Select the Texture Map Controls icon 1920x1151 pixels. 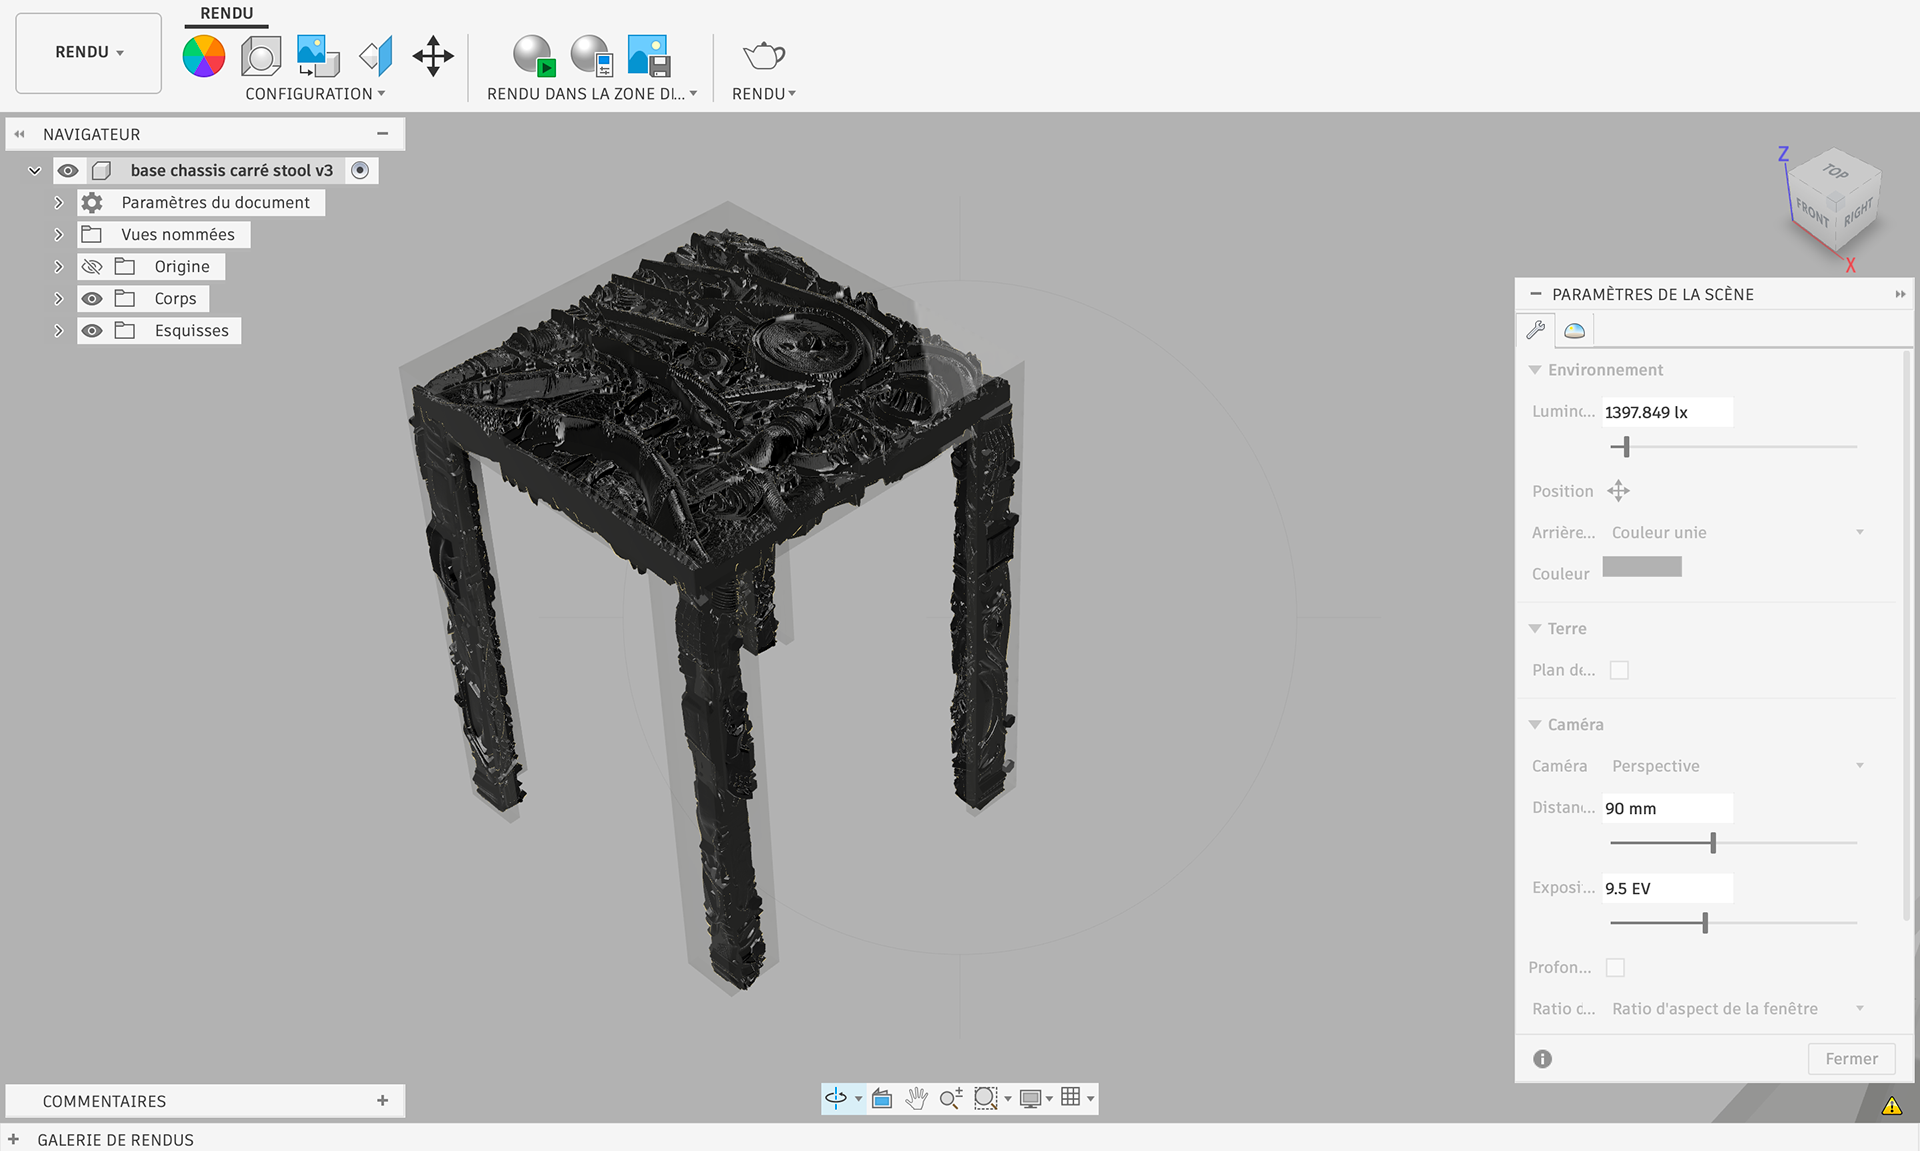376,56
